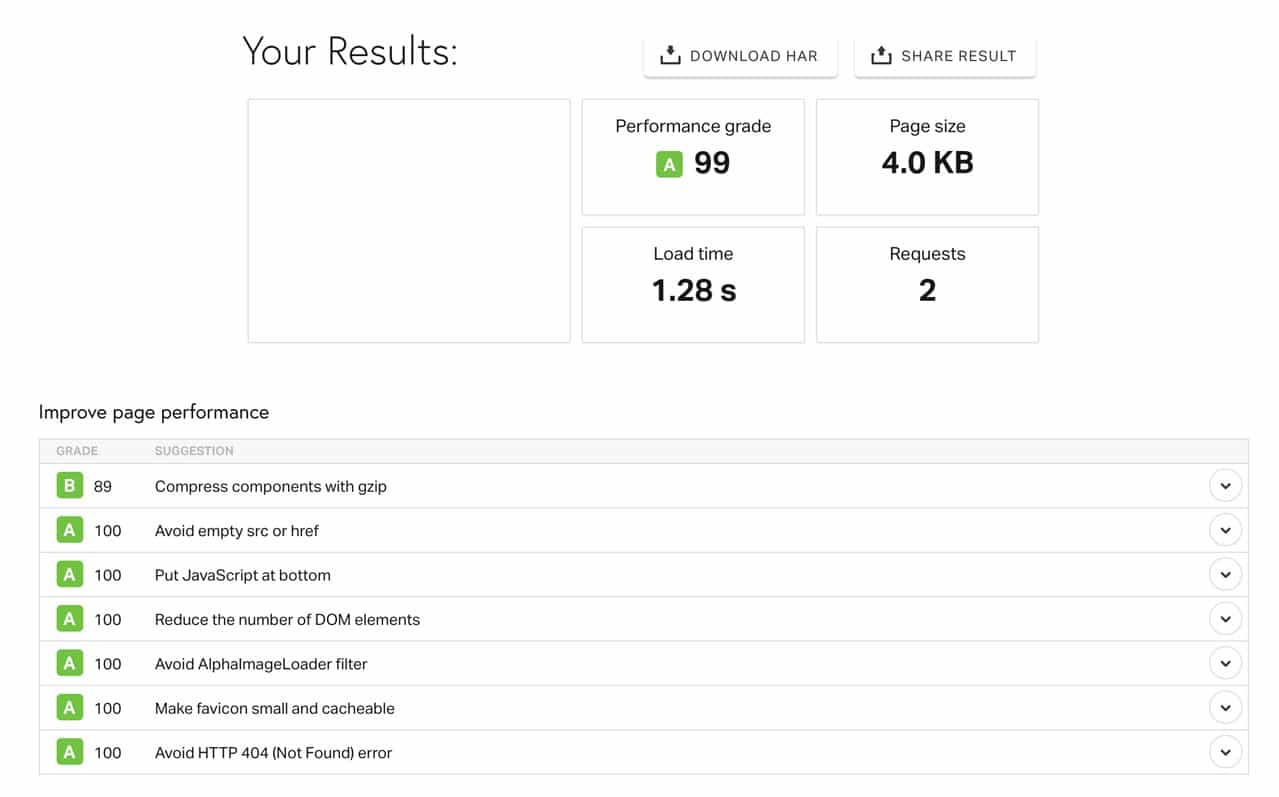
Task: Click the SHARE RESULT button
Action: 943,55
